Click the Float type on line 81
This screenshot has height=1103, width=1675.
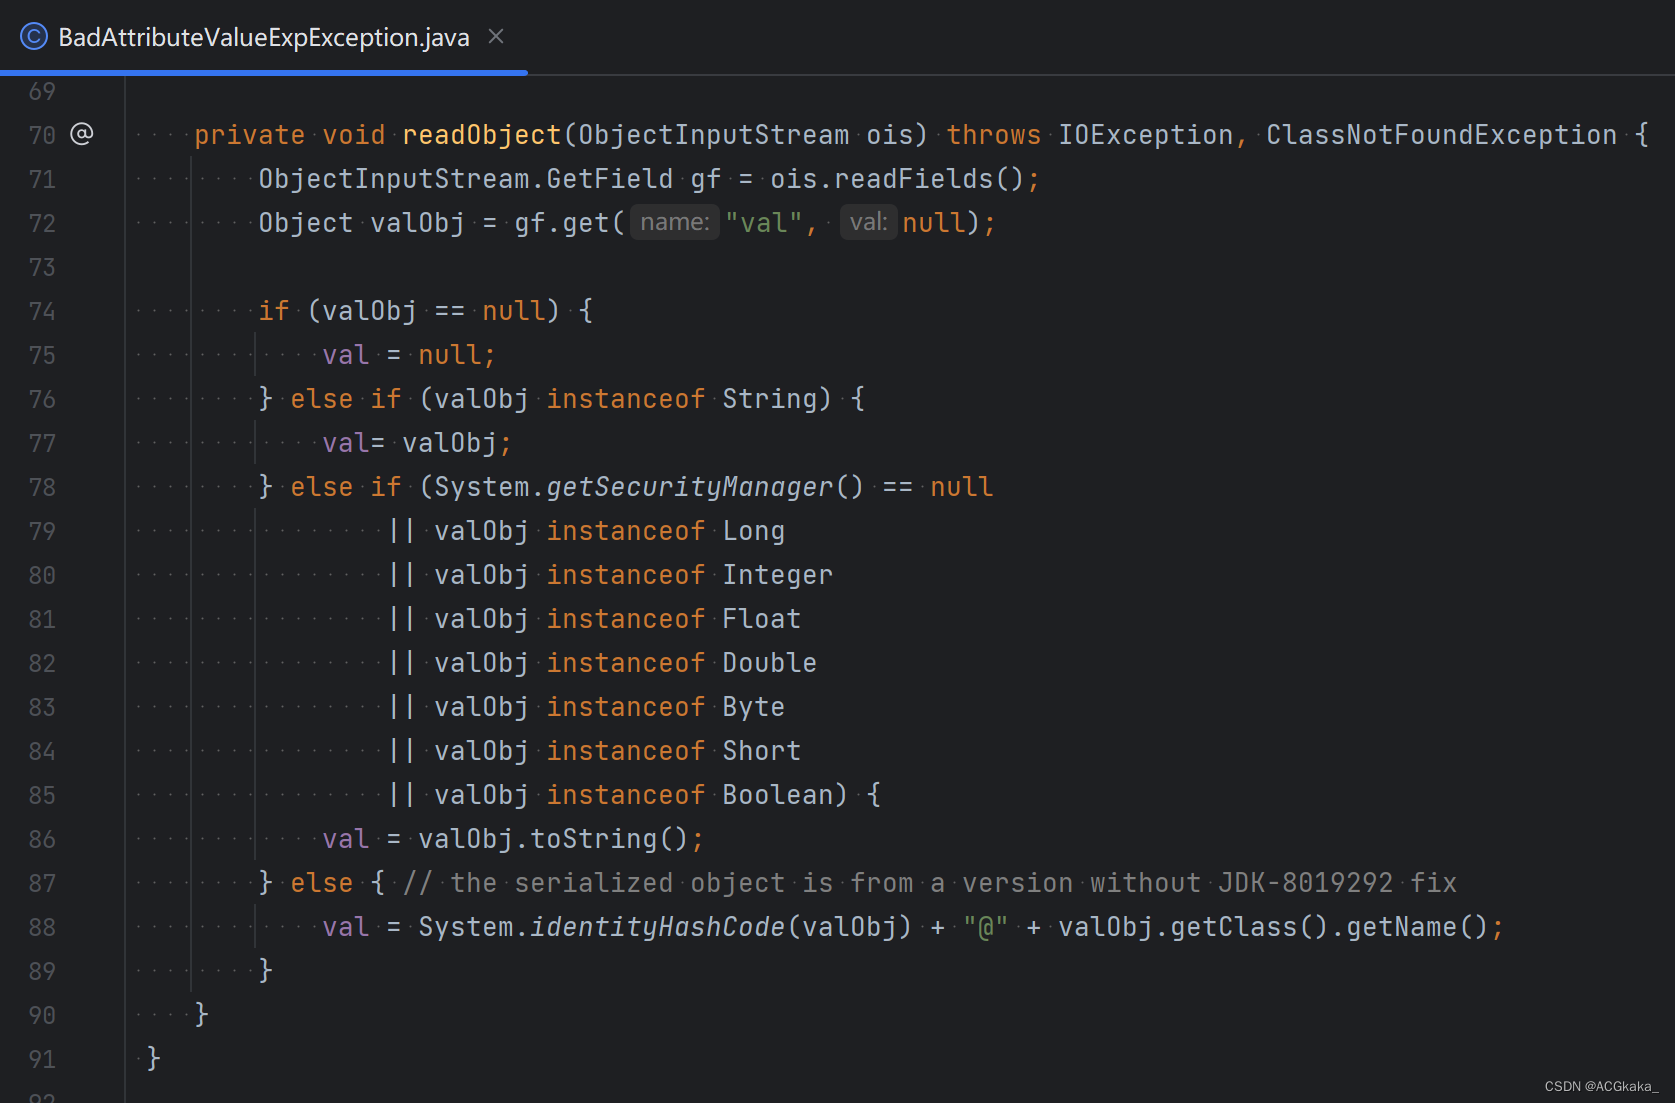coord(762,619)
